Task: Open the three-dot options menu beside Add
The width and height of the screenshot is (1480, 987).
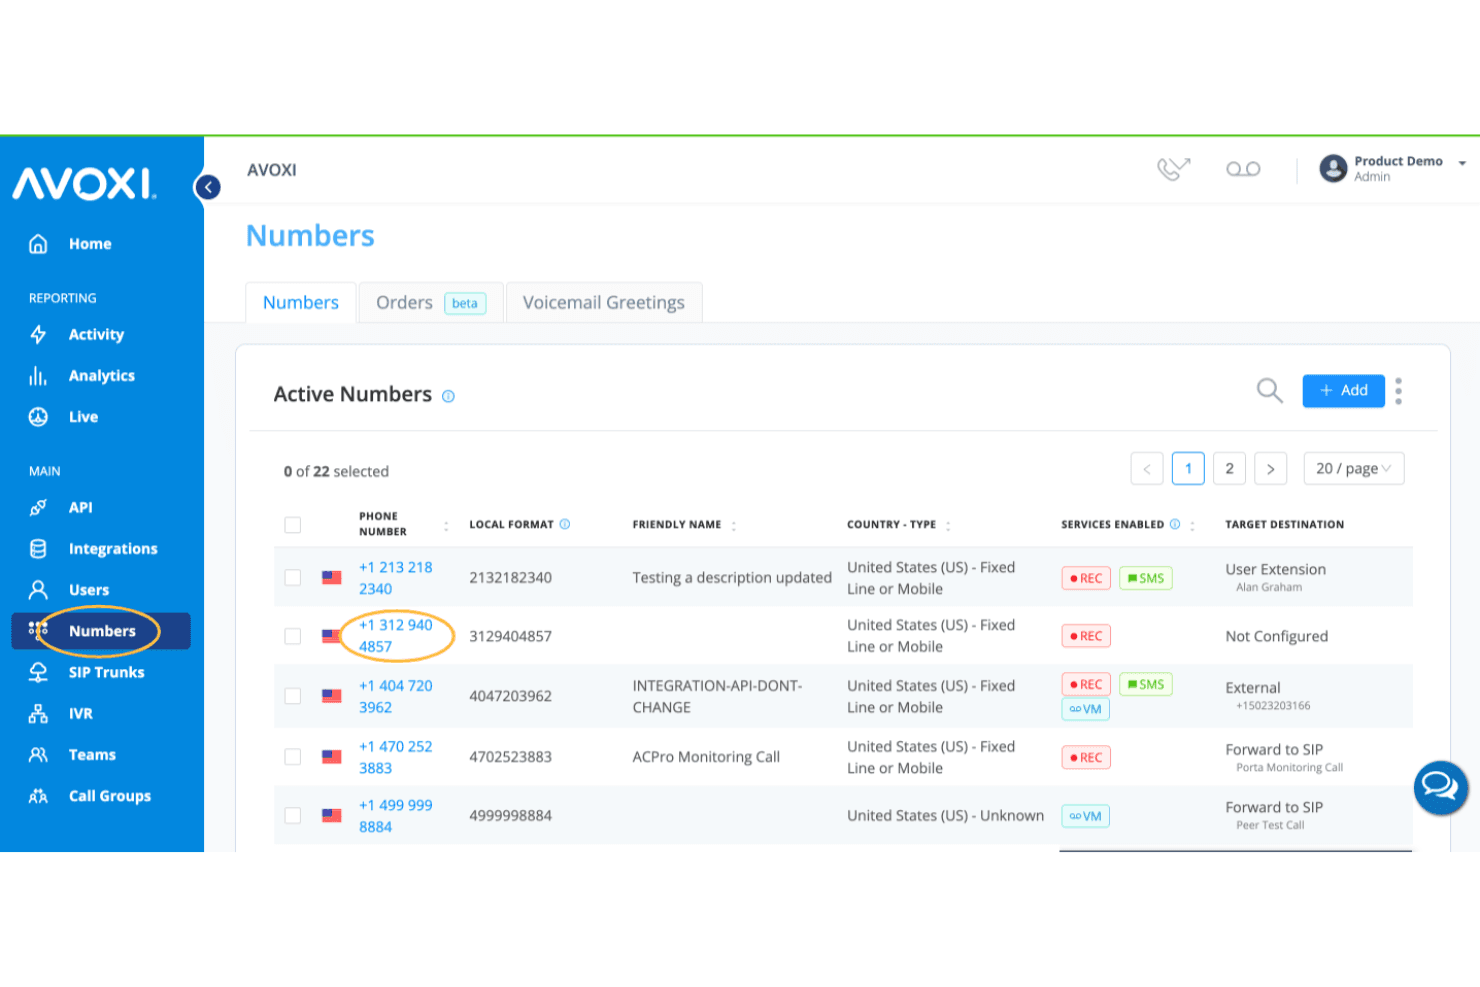Action: (1398, 391)
